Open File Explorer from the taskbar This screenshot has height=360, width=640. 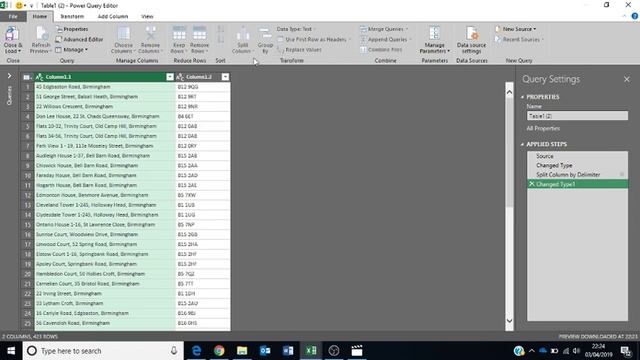click(x=242, y=351)
